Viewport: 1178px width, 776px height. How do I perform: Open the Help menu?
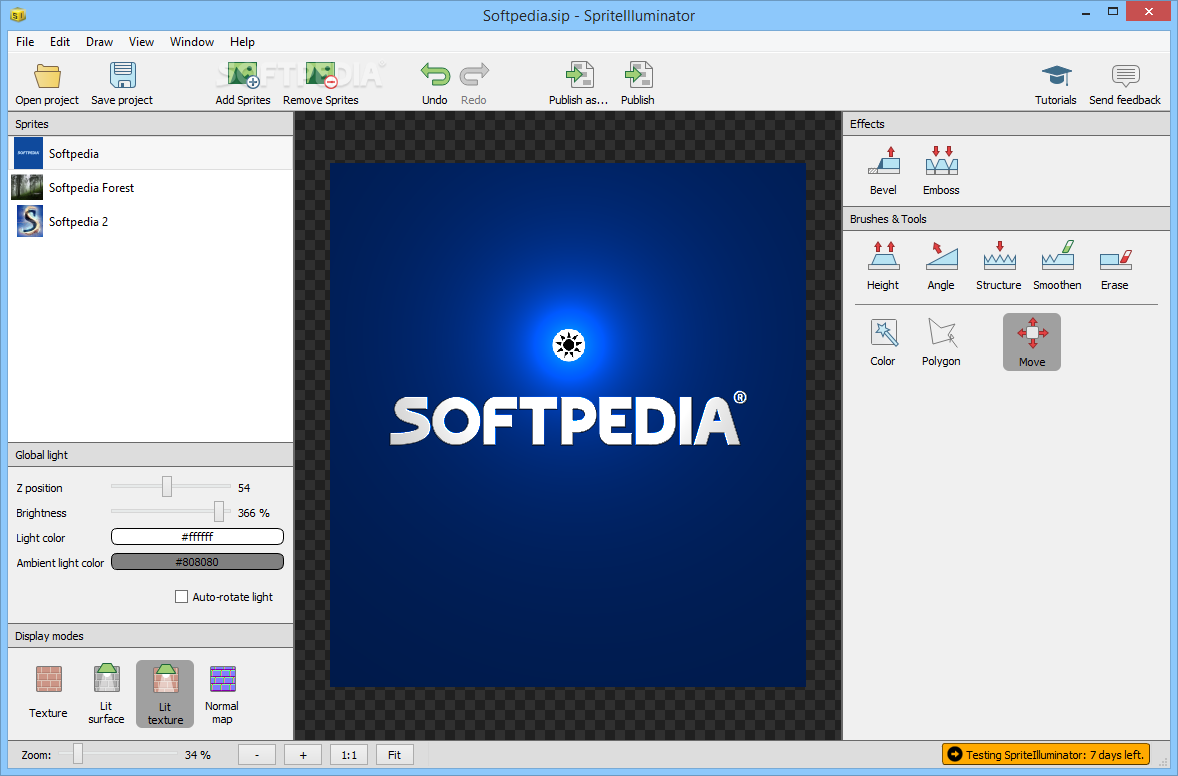(242, 42)
